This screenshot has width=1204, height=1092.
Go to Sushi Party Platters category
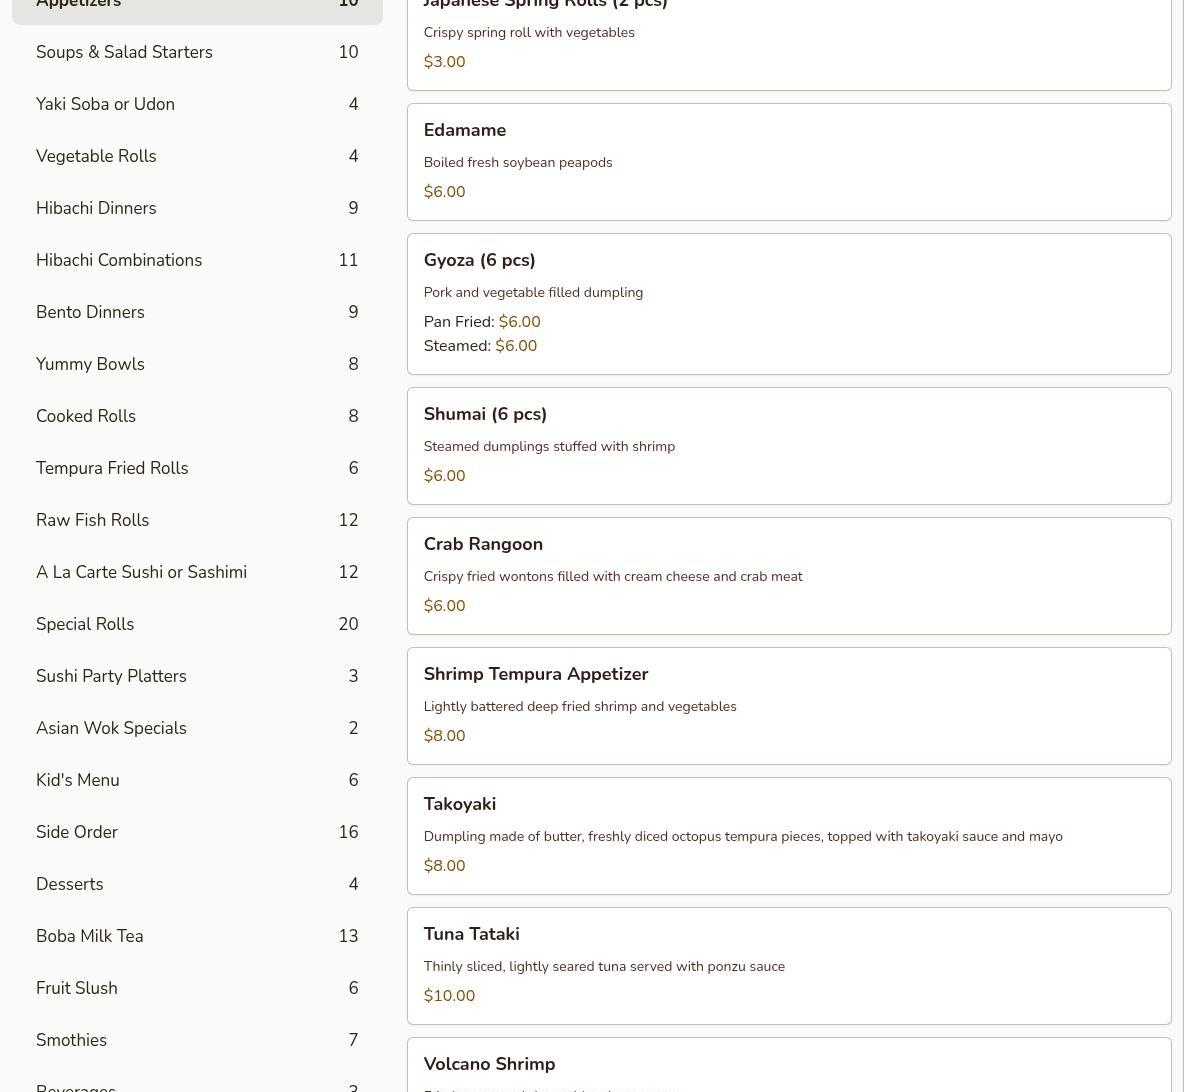[x=197, y=676]
